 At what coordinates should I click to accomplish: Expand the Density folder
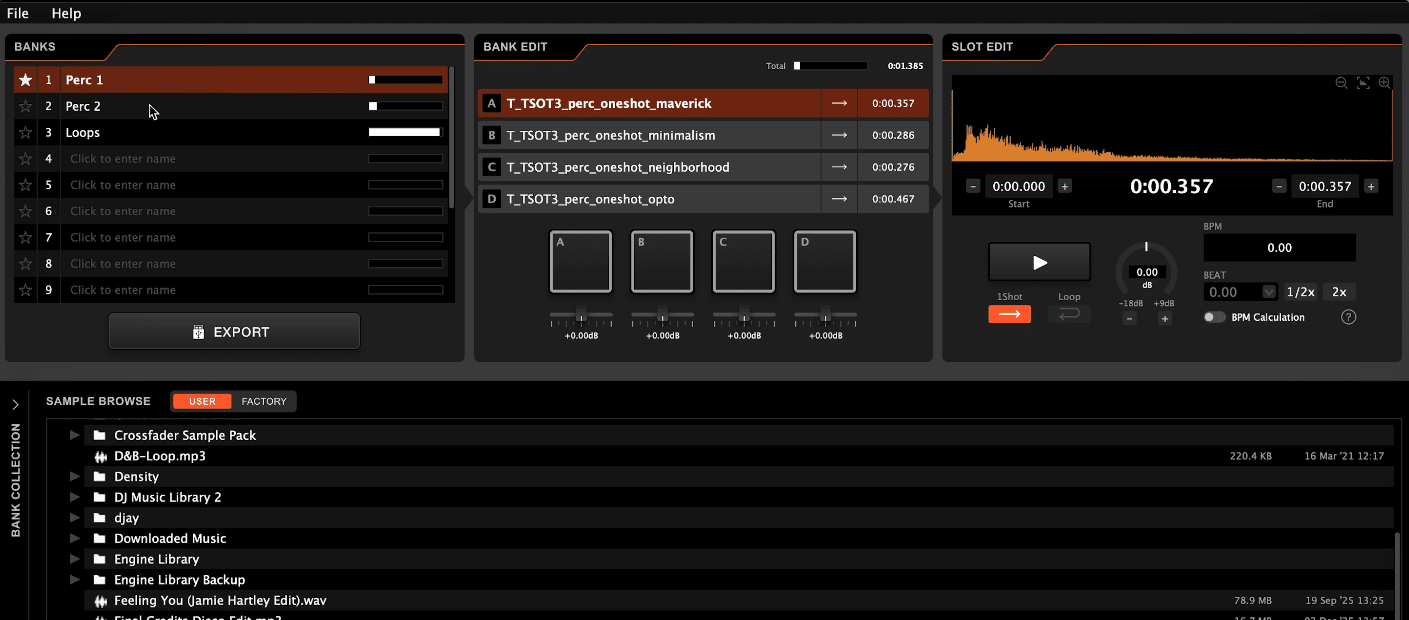coord(74,476)
